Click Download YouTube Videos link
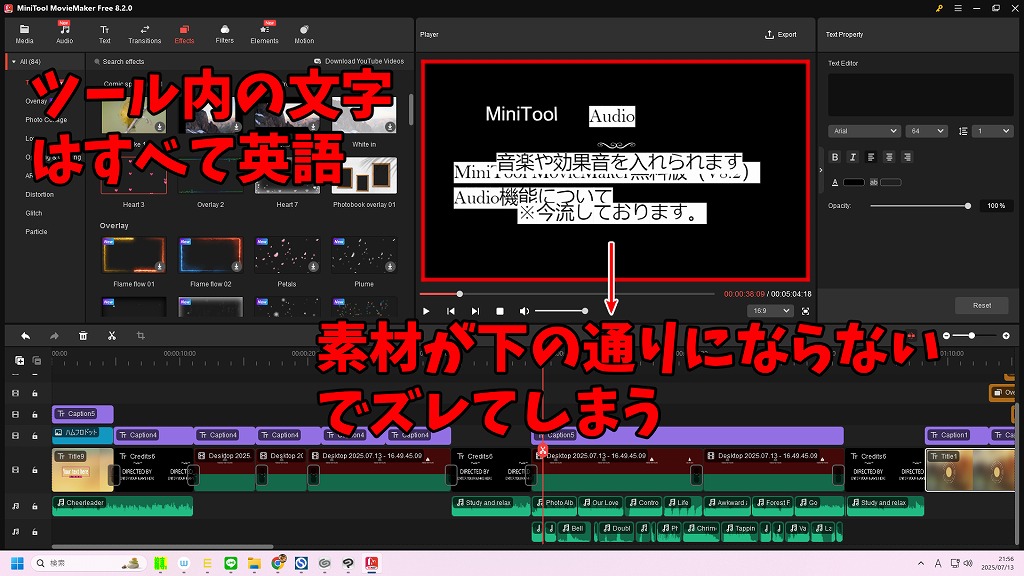This screenshot has height=576, width=1024. [x=359, y=61]
